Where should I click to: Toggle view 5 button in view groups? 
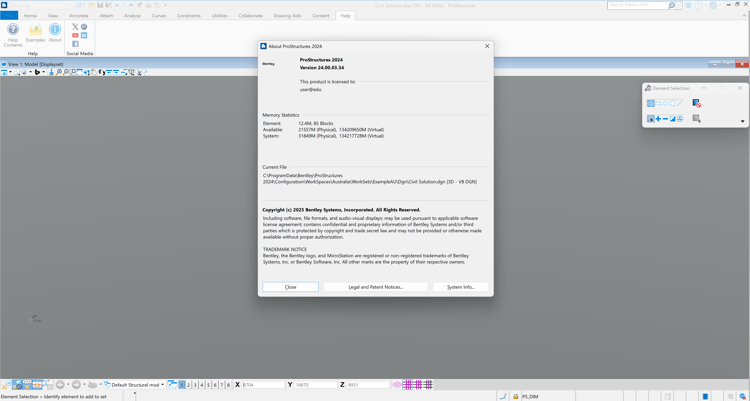click(x=208, y=385)
